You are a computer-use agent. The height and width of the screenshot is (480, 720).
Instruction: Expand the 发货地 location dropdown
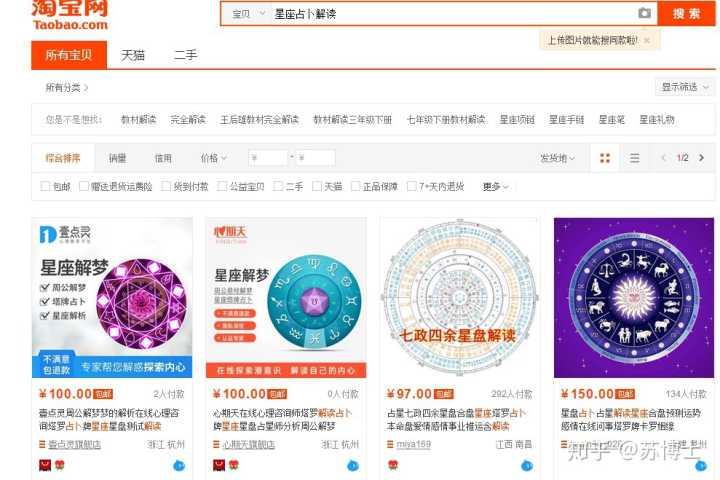(558, 158)
